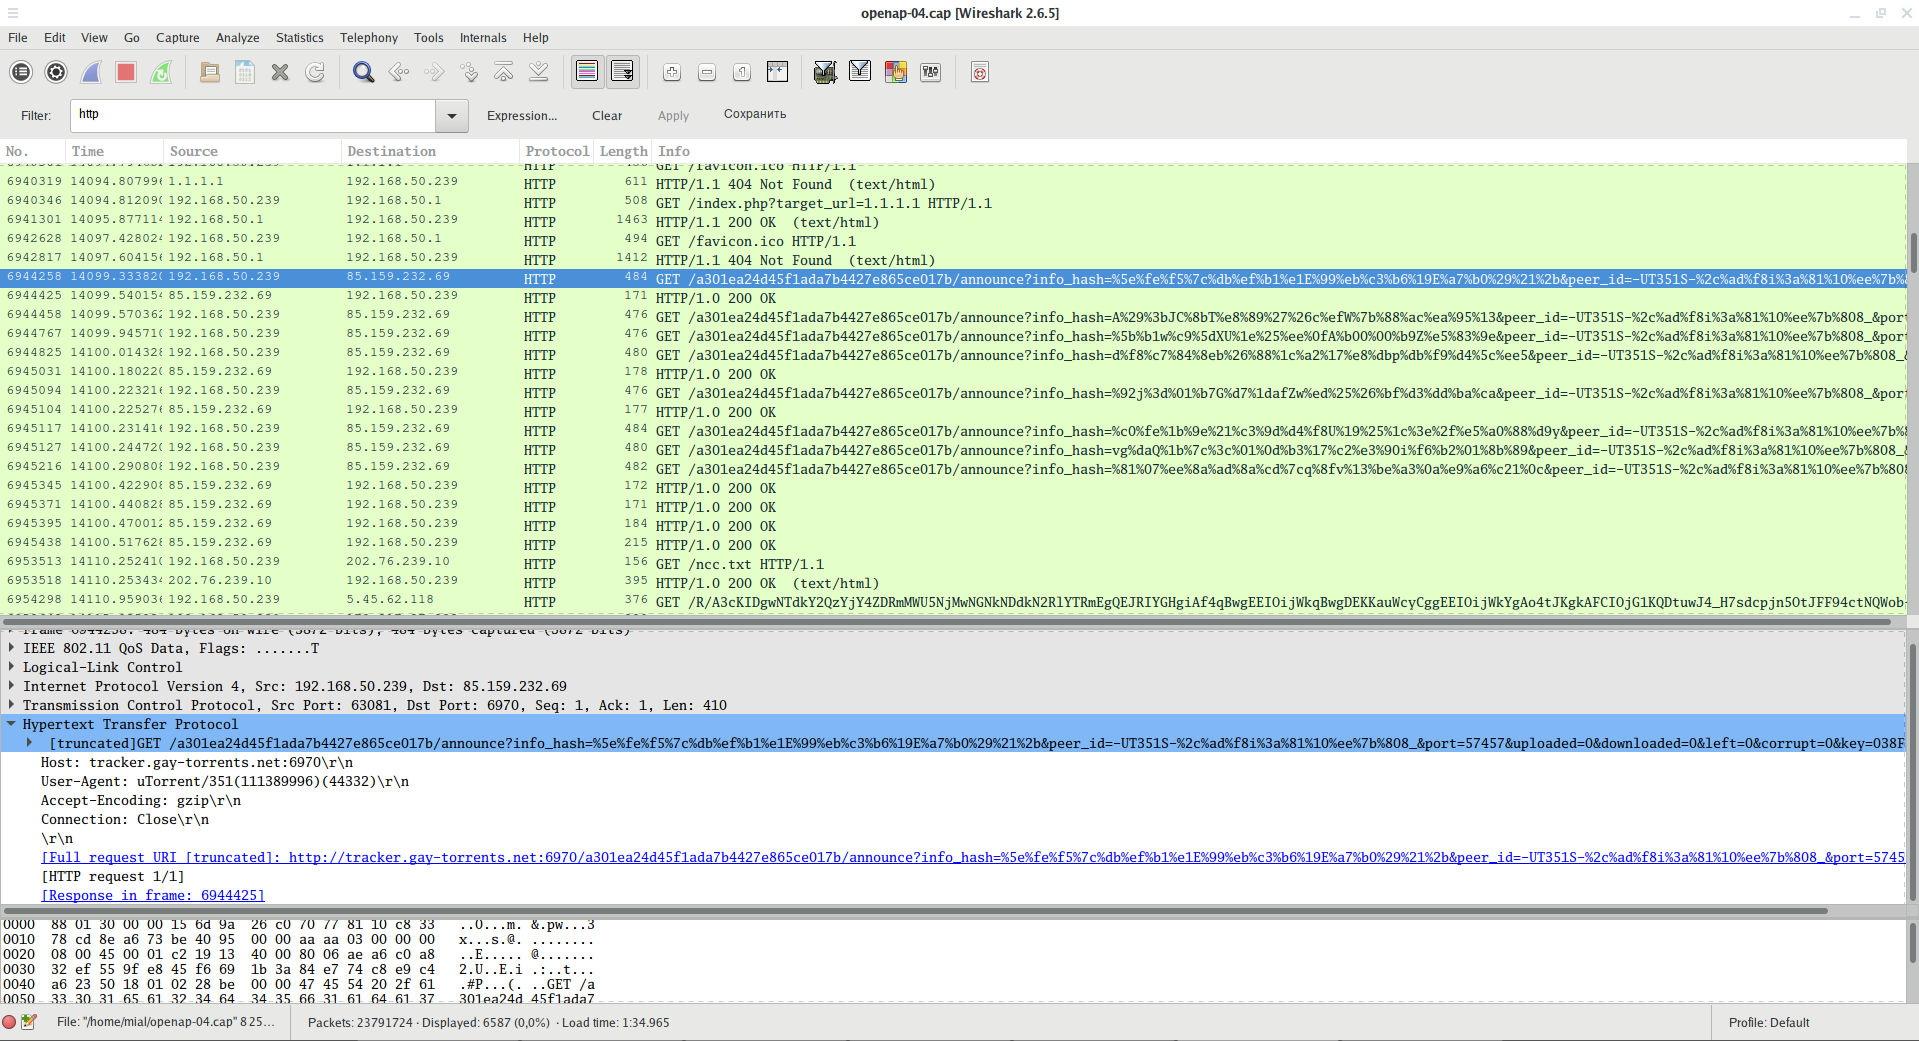The width and height of the screenshot is (1919, 1041).
Task: Toggle auto scroll in live capture
Action: (622, 72)
